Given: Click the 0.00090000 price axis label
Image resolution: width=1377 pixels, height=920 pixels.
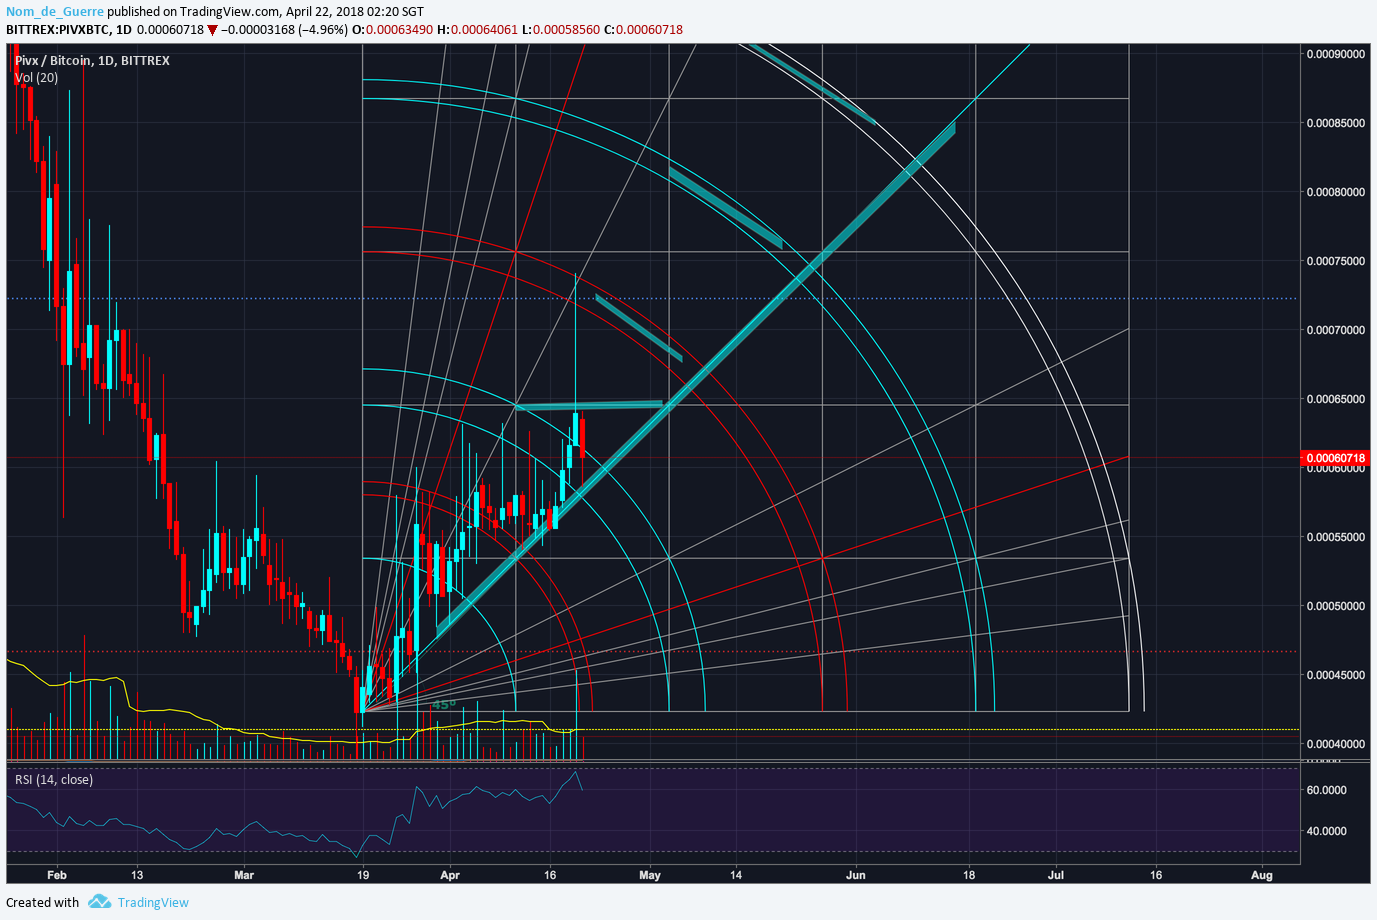Looking at the screenshot, I should pos(1335,54).
